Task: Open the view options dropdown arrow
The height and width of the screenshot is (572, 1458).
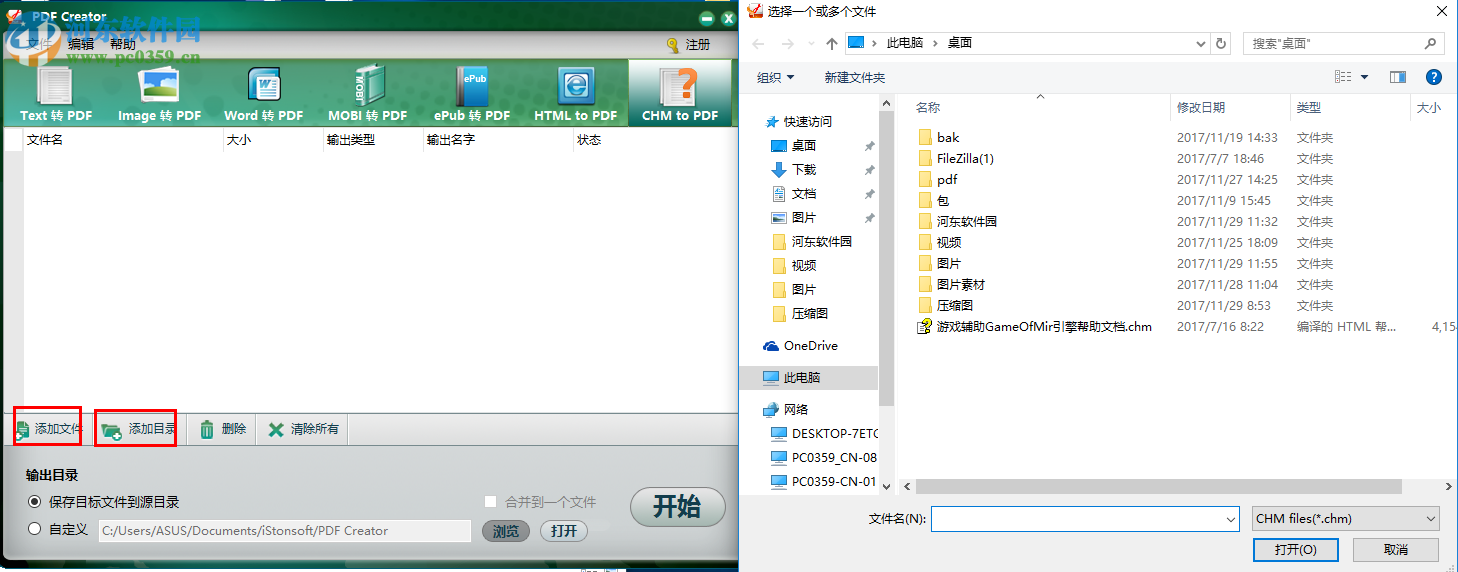Action: click(1365, 77)
